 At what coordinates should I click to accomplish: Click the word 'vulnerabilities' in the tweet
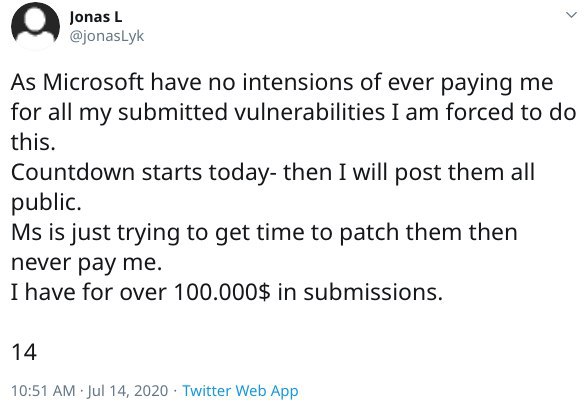(x=309, y=112)
